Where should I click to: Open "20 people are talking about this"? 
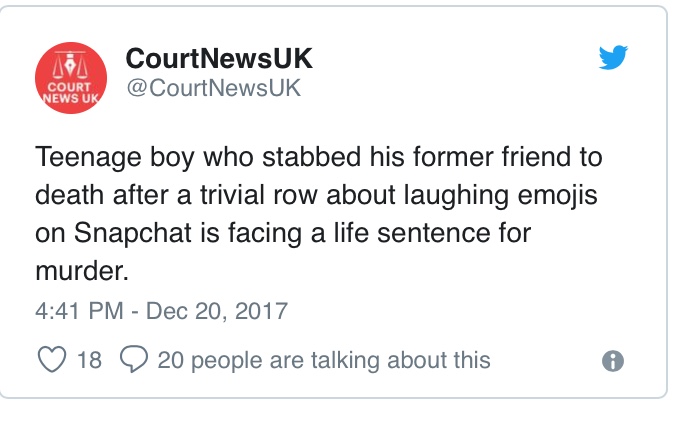click(324, 359)
